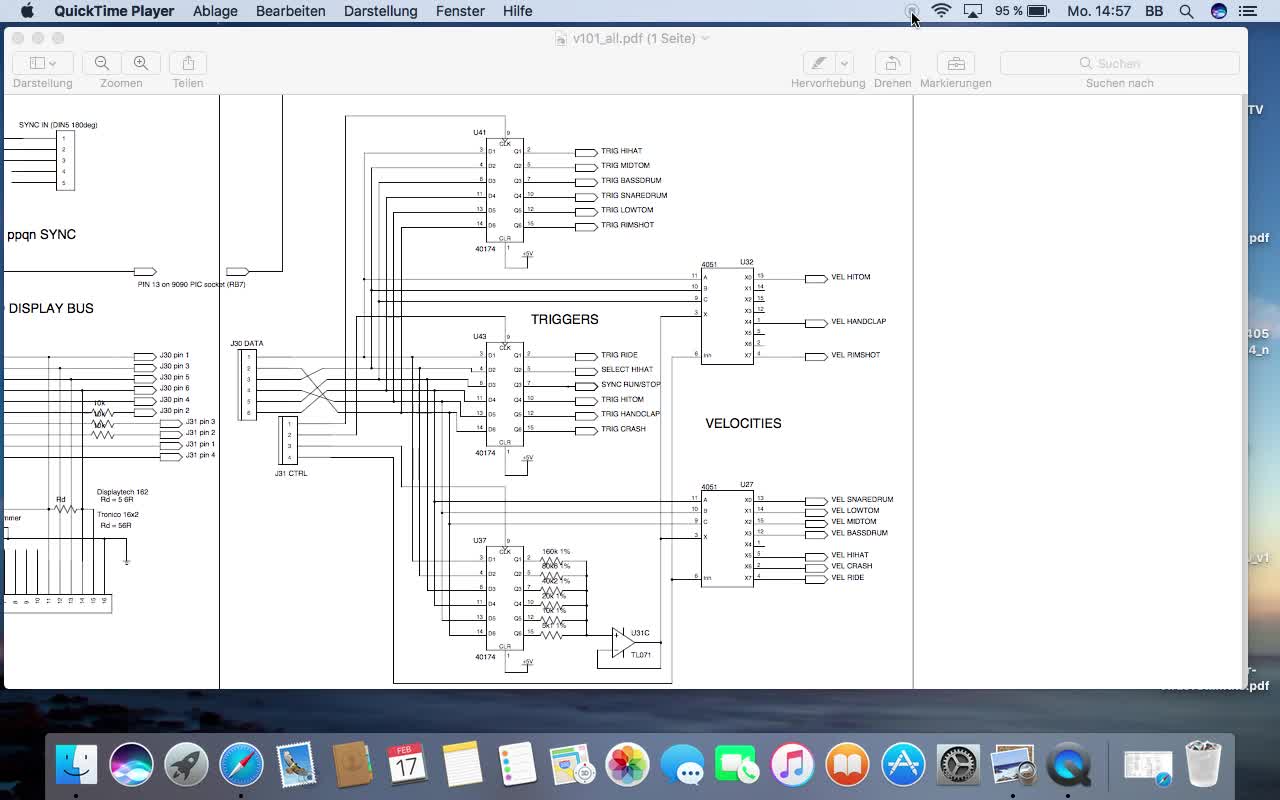Open the Bearbeiten menu

click(x=291, y=11)
